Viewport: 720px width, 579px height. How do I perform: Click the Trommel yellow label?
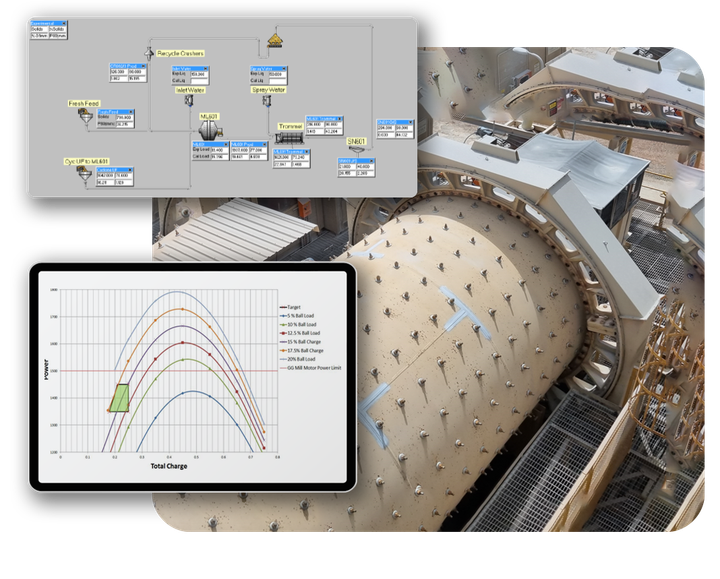pos(291,126)
